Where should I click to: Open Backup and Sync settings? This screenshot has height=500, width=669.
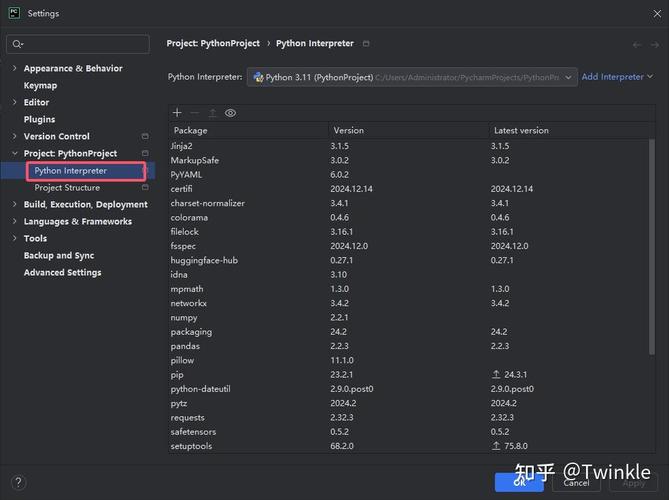click(x=59, y=256)
